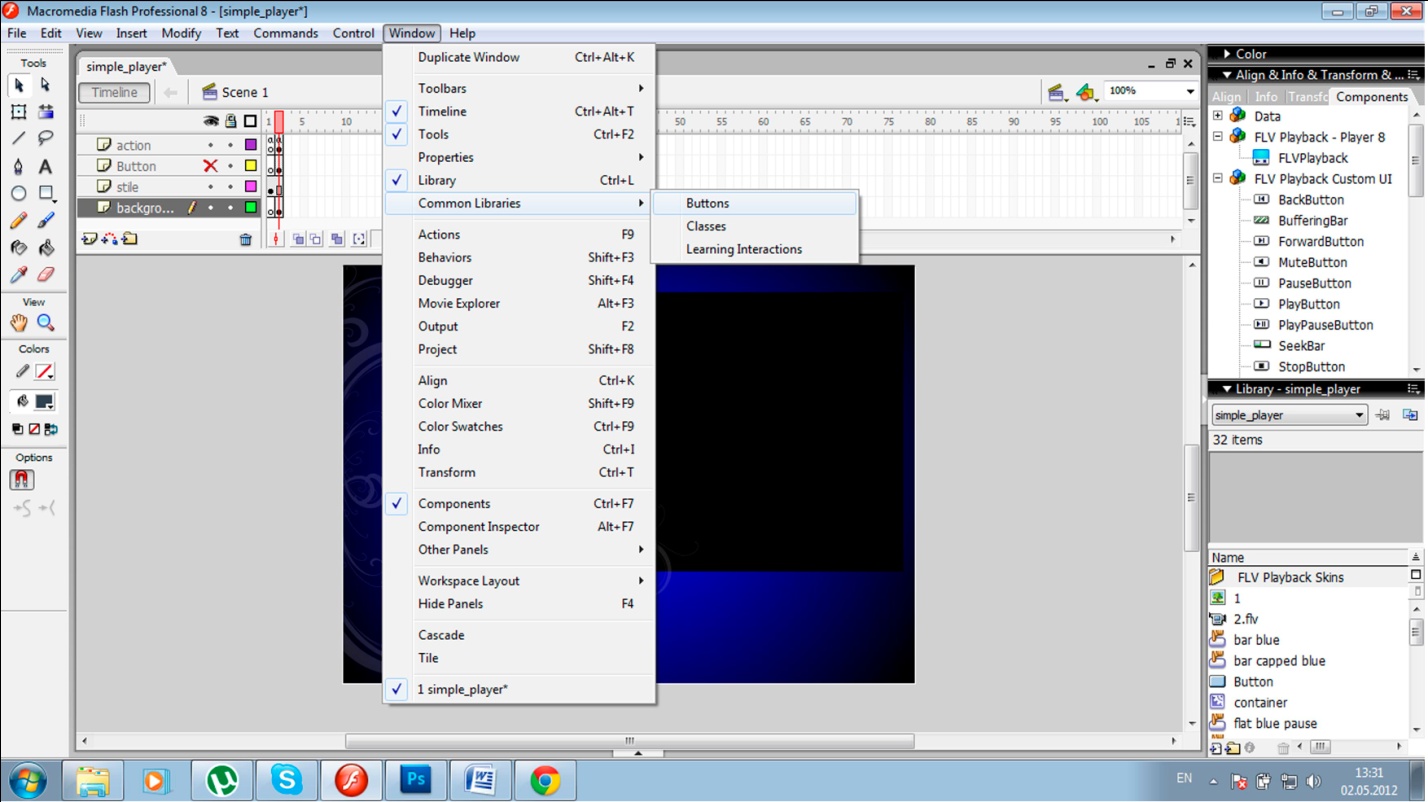
Task: Select the Zoom magnifier tool
Action: pyautogui.click(x=45, y=322)
